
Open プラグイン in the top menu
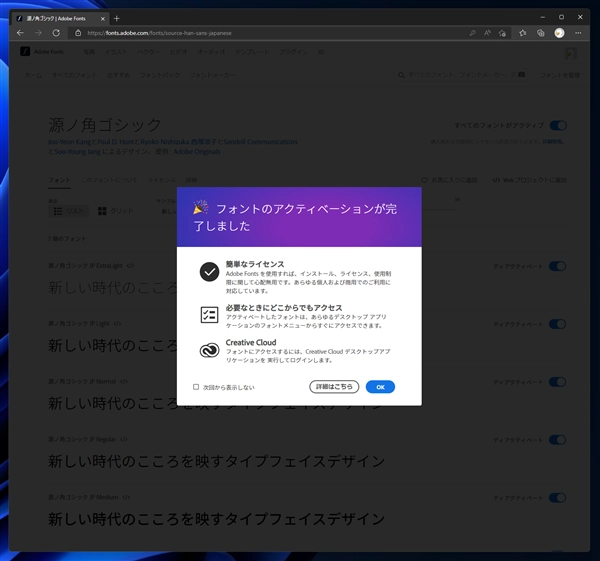pyautogui.click(x=293, y=52)
